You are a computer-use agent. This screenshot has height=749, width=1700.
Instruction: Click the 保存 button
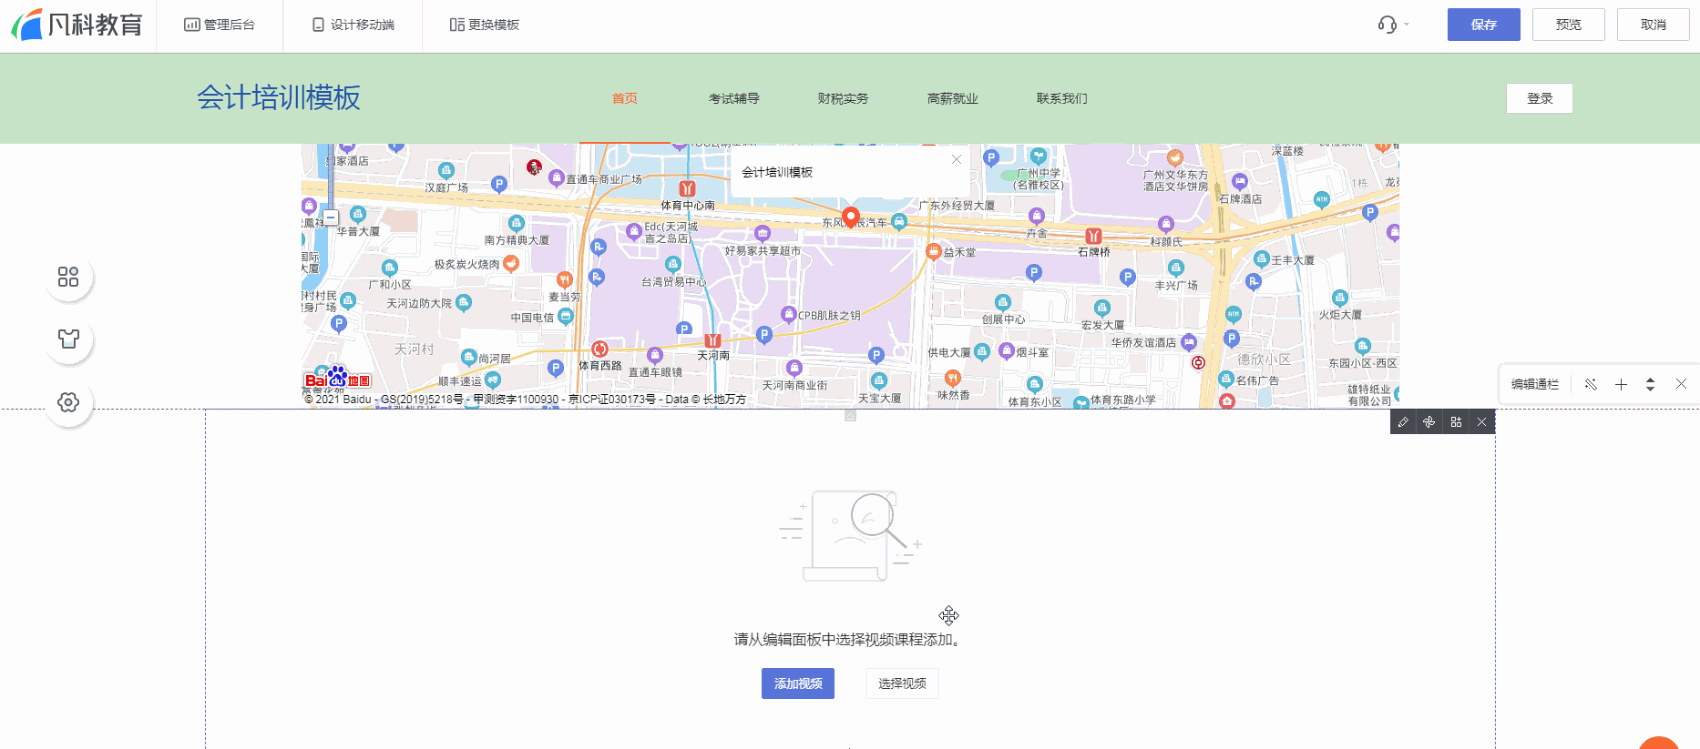coord(1484,25)
